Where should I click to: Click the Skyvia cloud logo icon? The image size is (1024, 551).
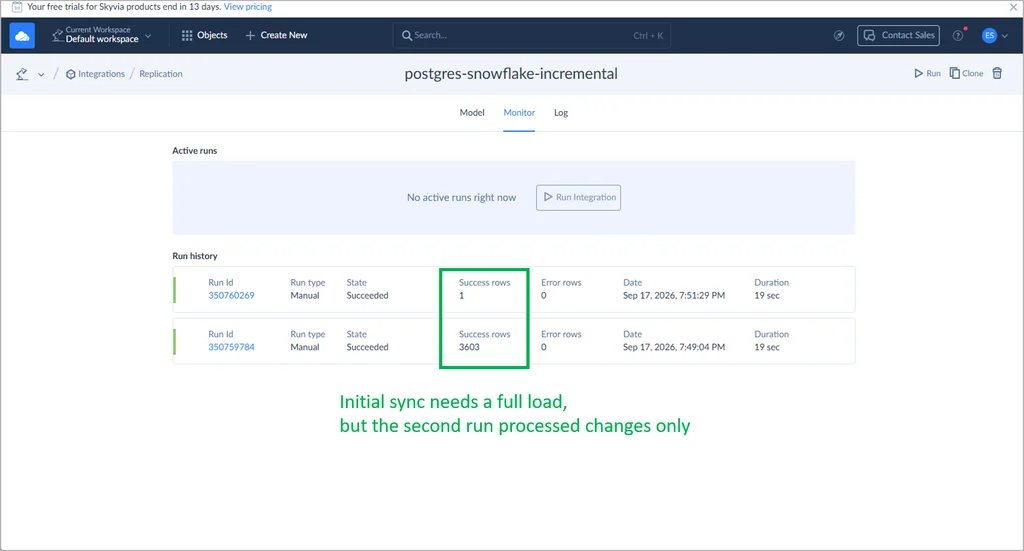point(22,36)
